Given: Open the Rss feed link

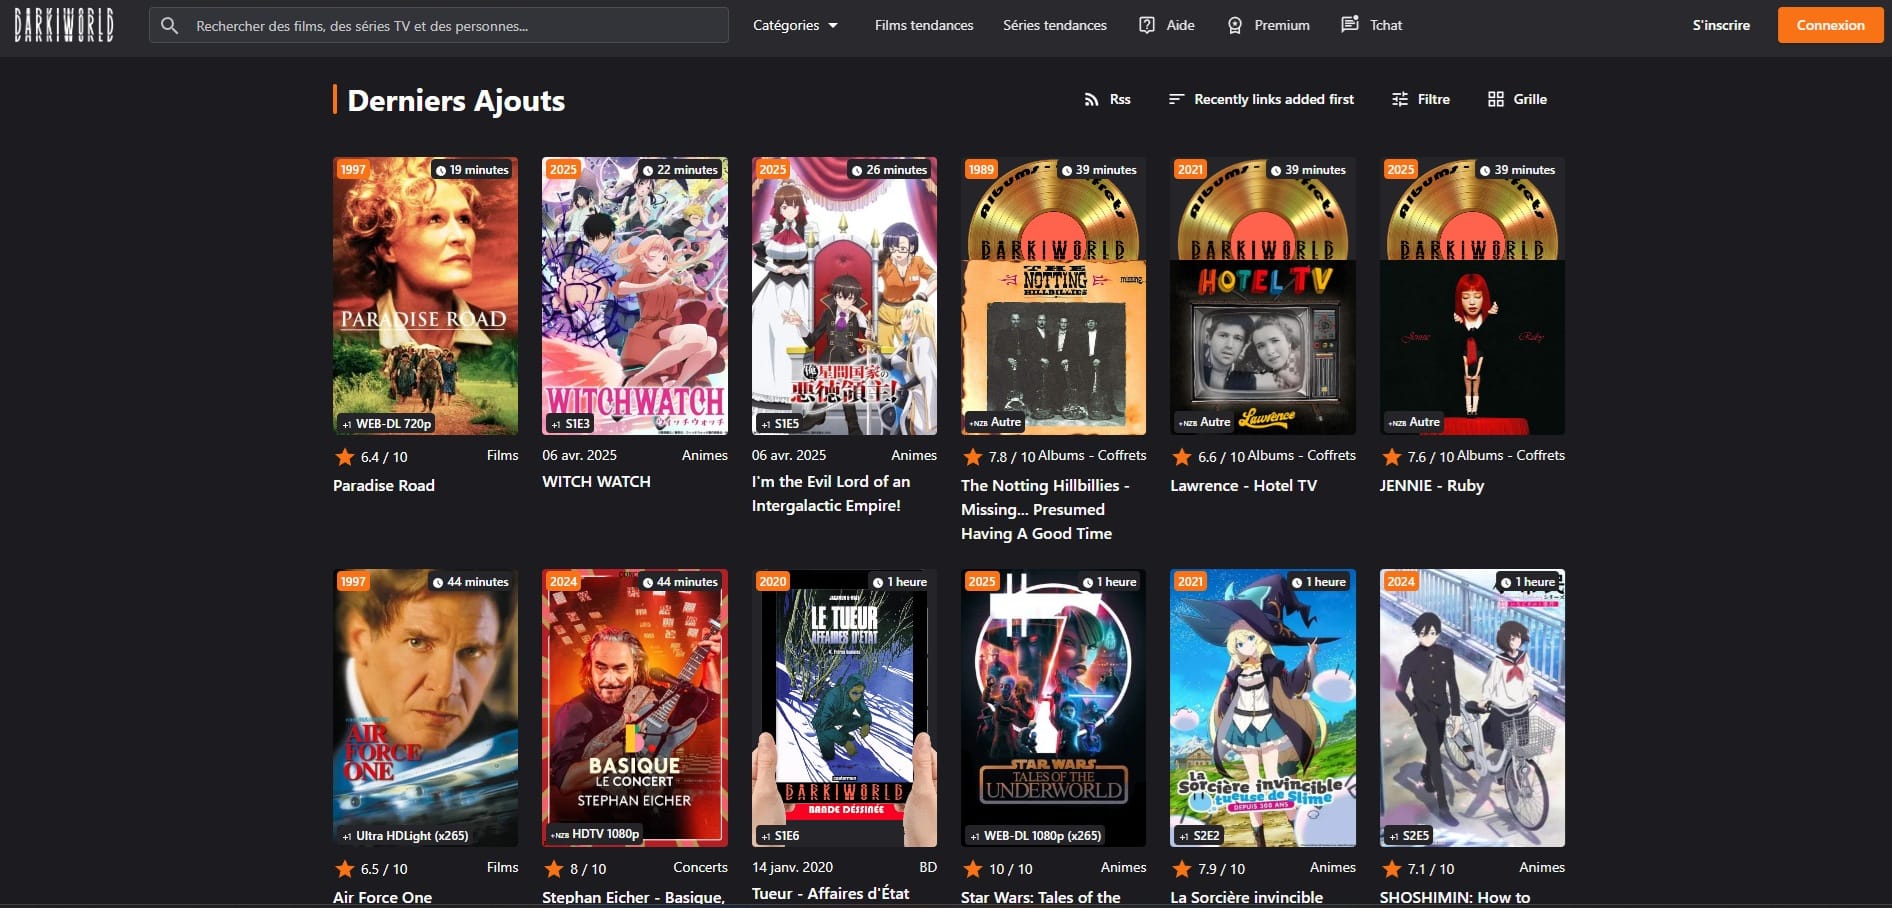Looking at the screenshot, I should click(1108, 99).
